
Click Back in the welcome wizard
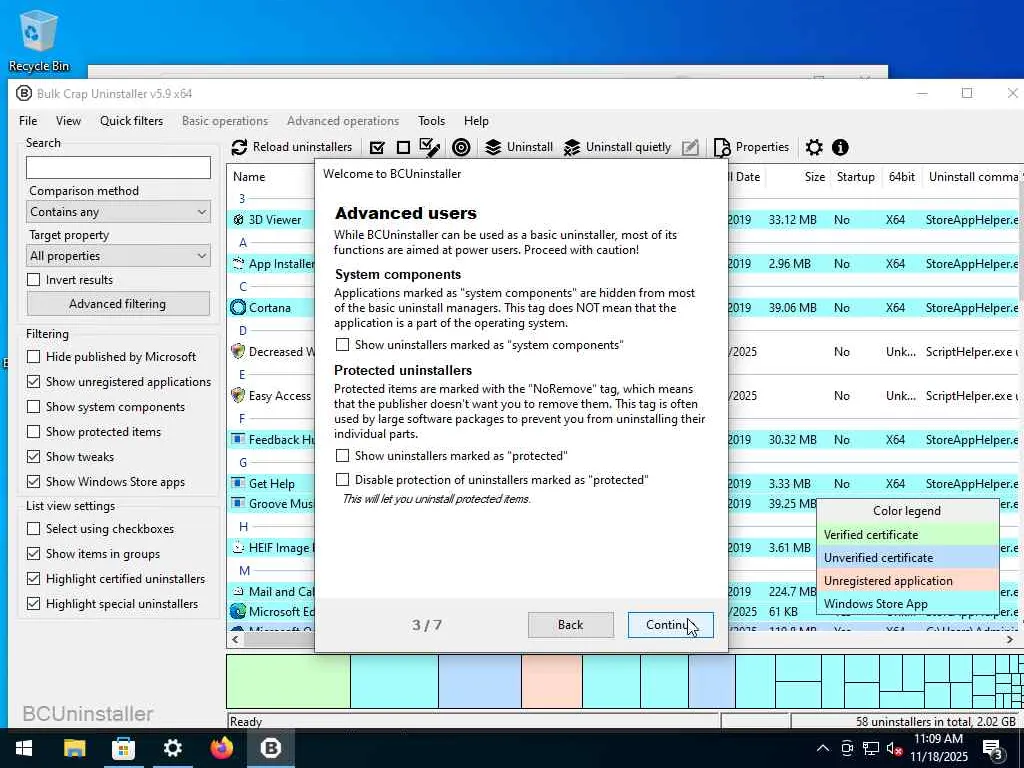[570, 625]
